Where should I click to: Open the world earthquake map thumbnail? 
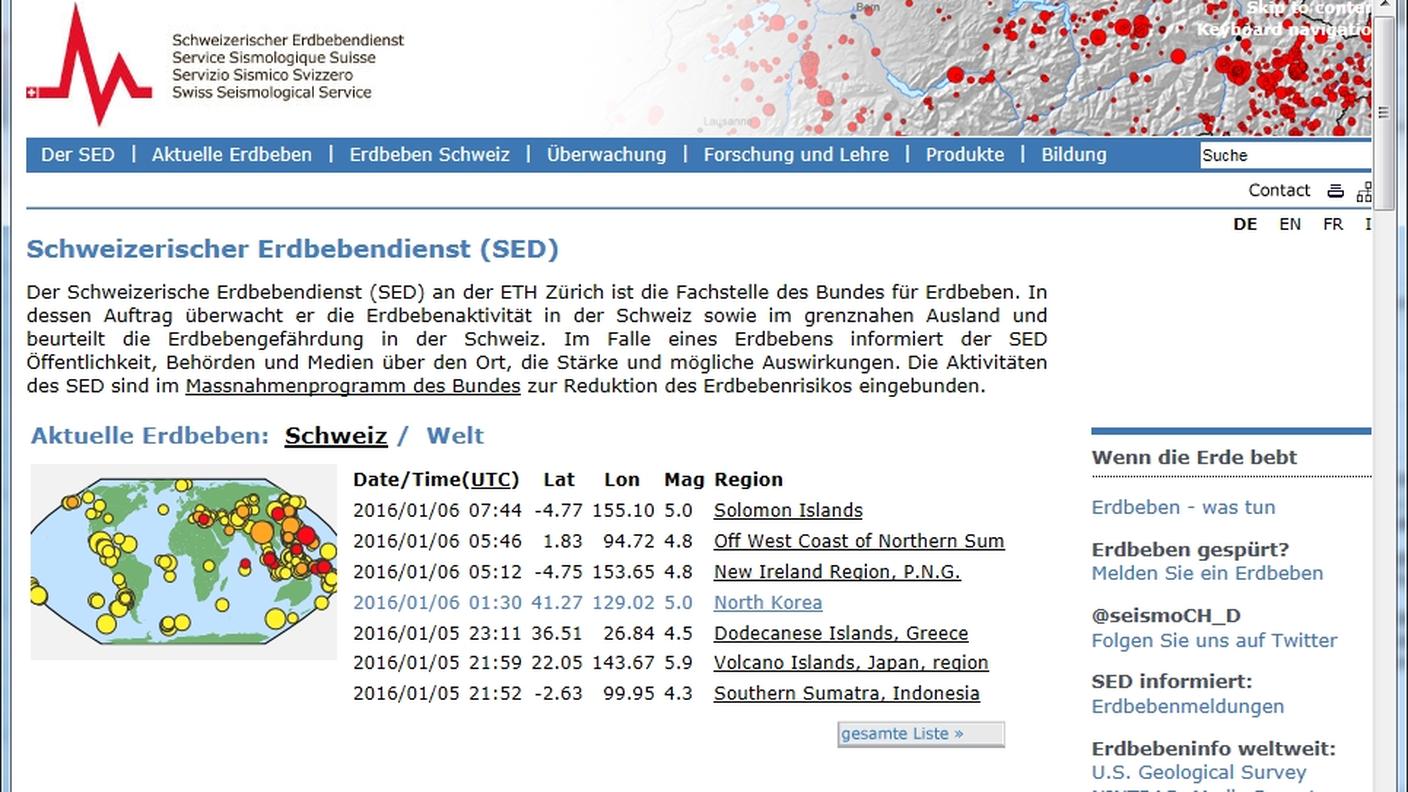click(183, 561)
